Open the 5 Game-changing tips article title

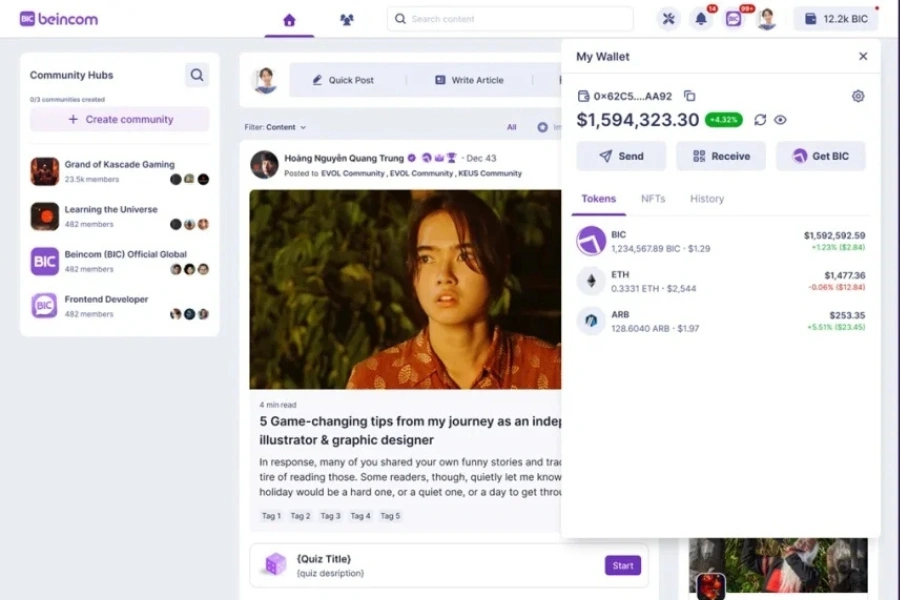coord(410,431)
